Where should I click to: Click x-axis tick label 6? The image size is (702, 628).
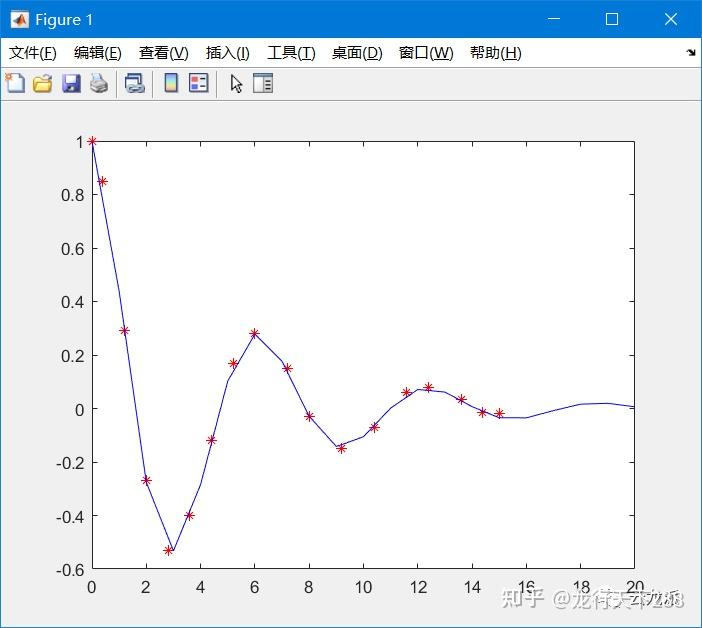pyautogui.click(x=254, y=587)
